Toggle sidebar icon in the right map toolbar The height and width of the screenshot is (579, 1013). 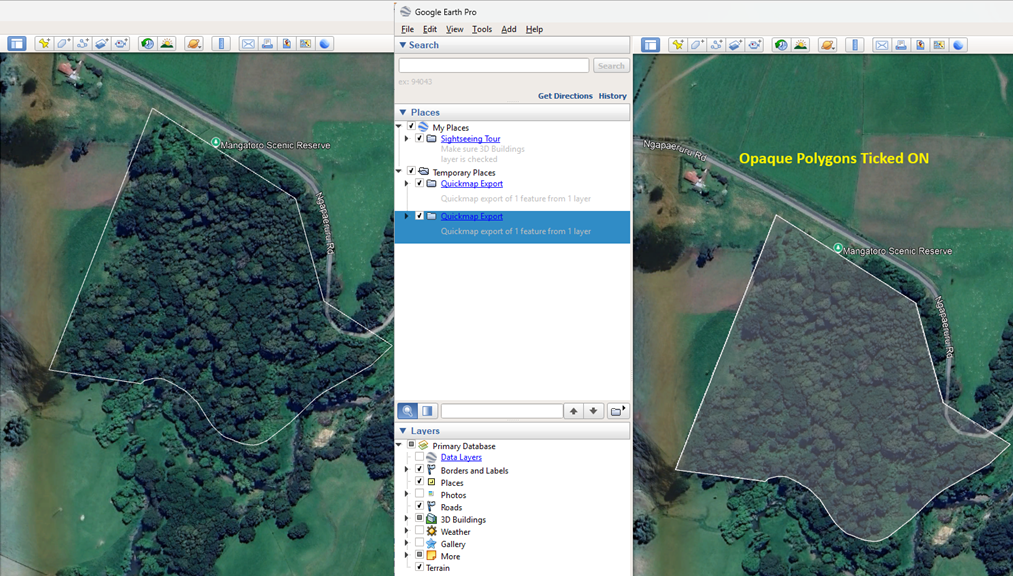[x=650, y=45]
